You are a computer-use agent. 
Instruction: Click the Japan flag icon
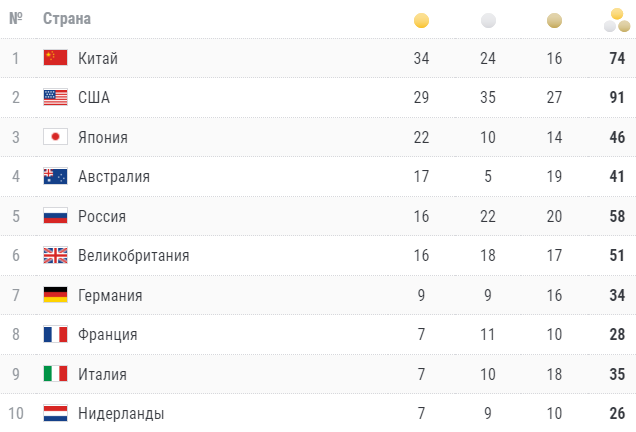tap(55, 137)
